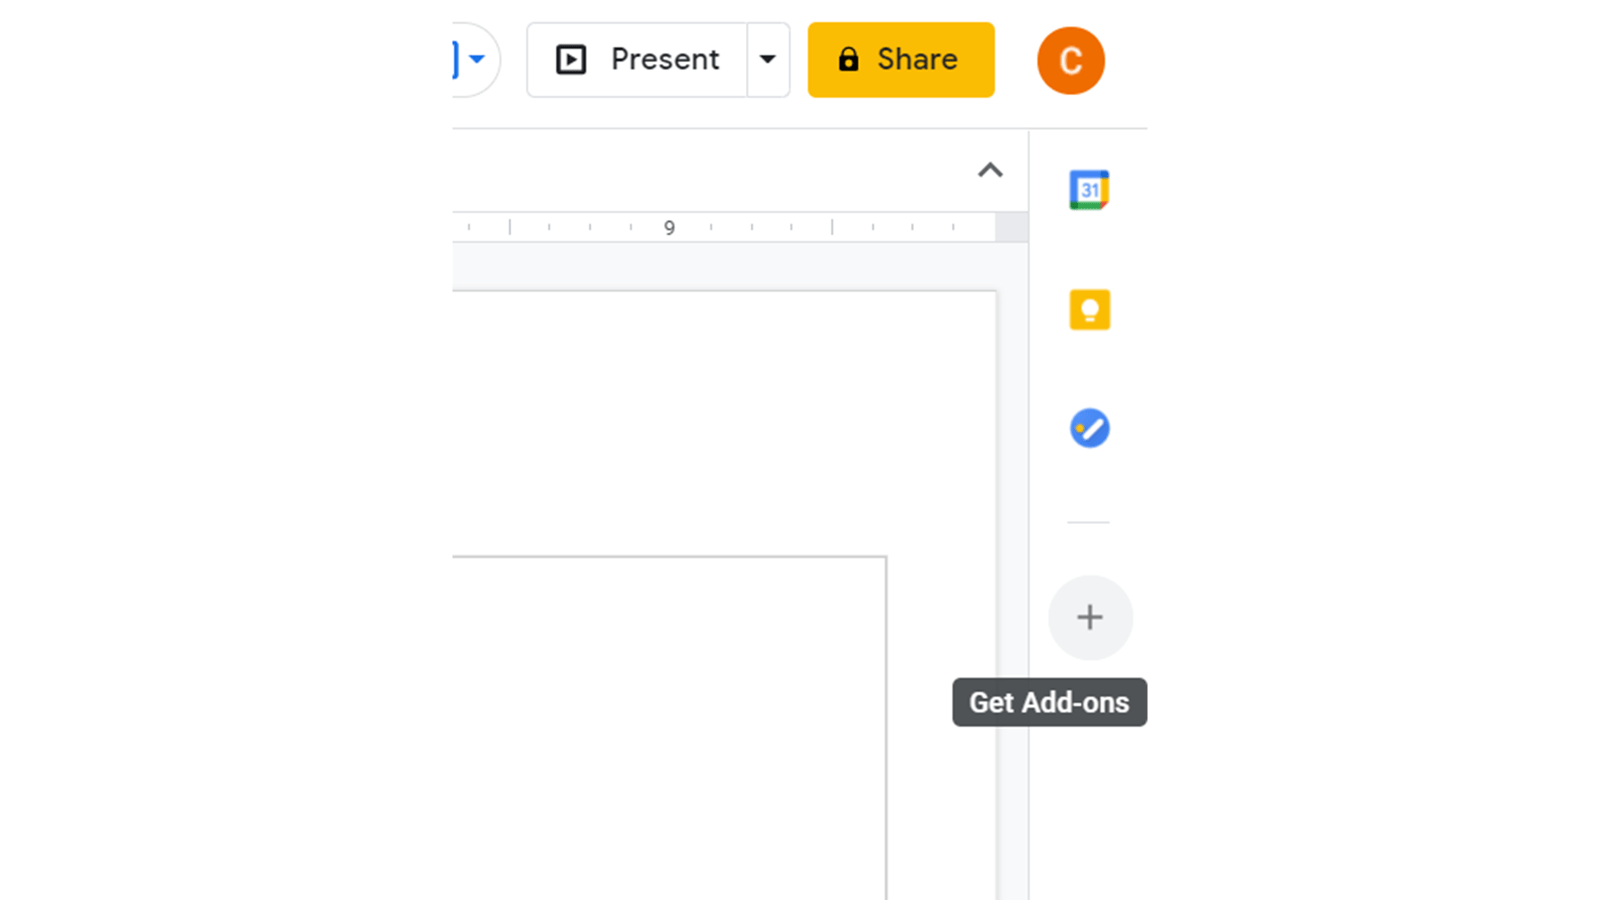Viewport: 1600px width, 900px height.
Task: Click the partially visible blue button at left
Action: point(456,60)
